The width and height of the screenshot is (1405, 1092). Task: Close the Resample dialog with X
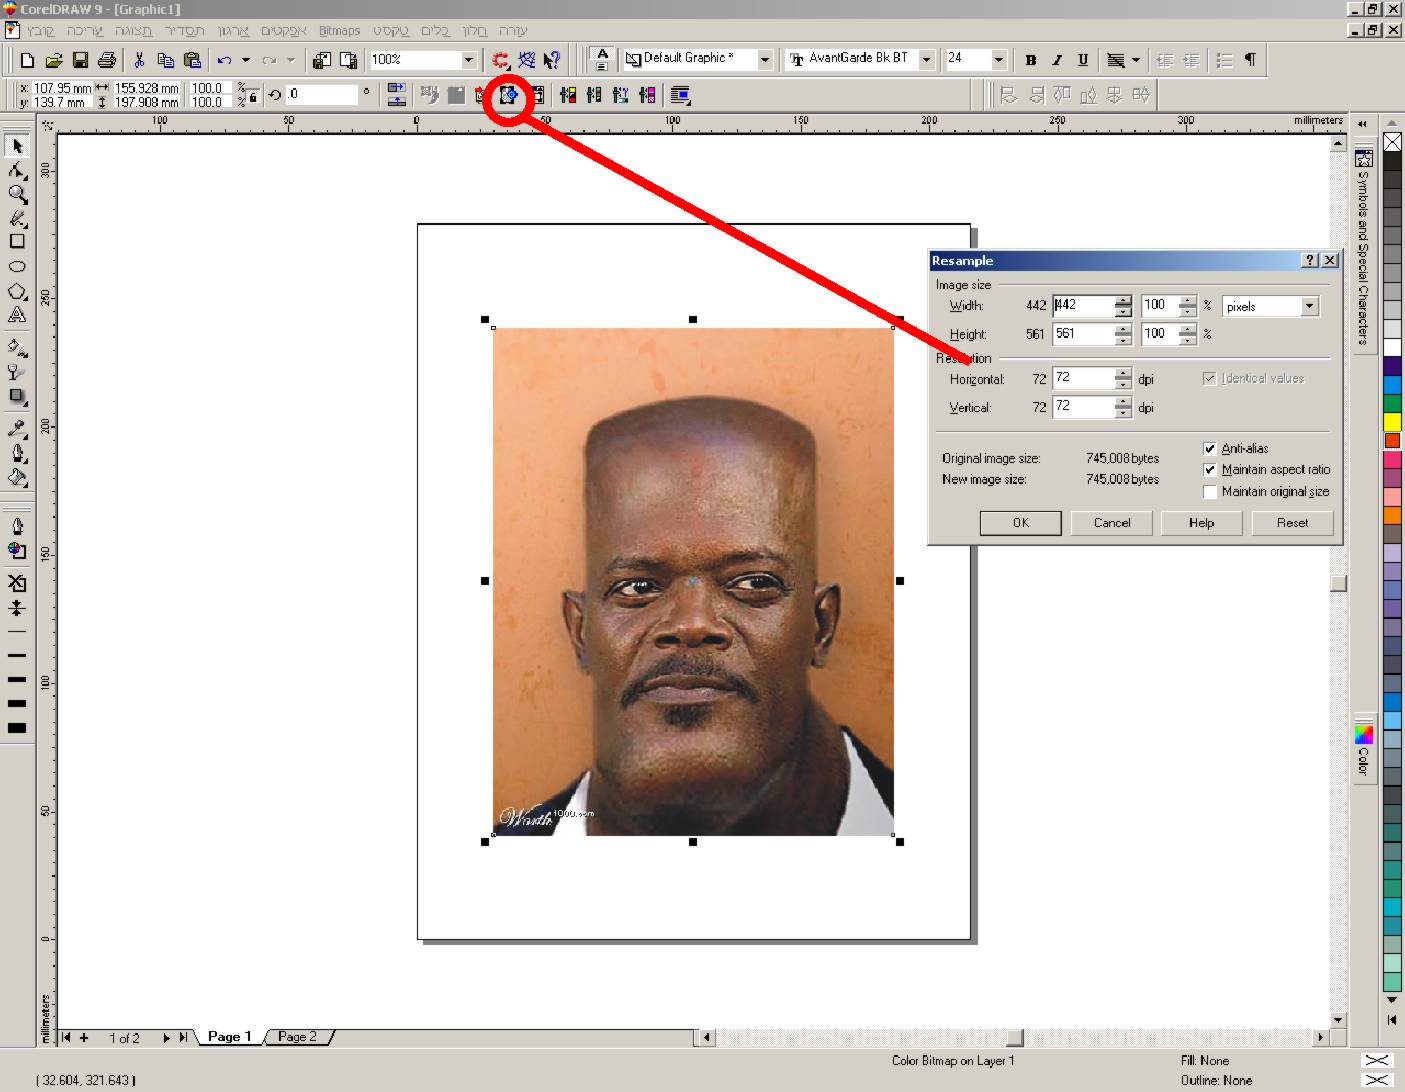[x=1329, y=260]
